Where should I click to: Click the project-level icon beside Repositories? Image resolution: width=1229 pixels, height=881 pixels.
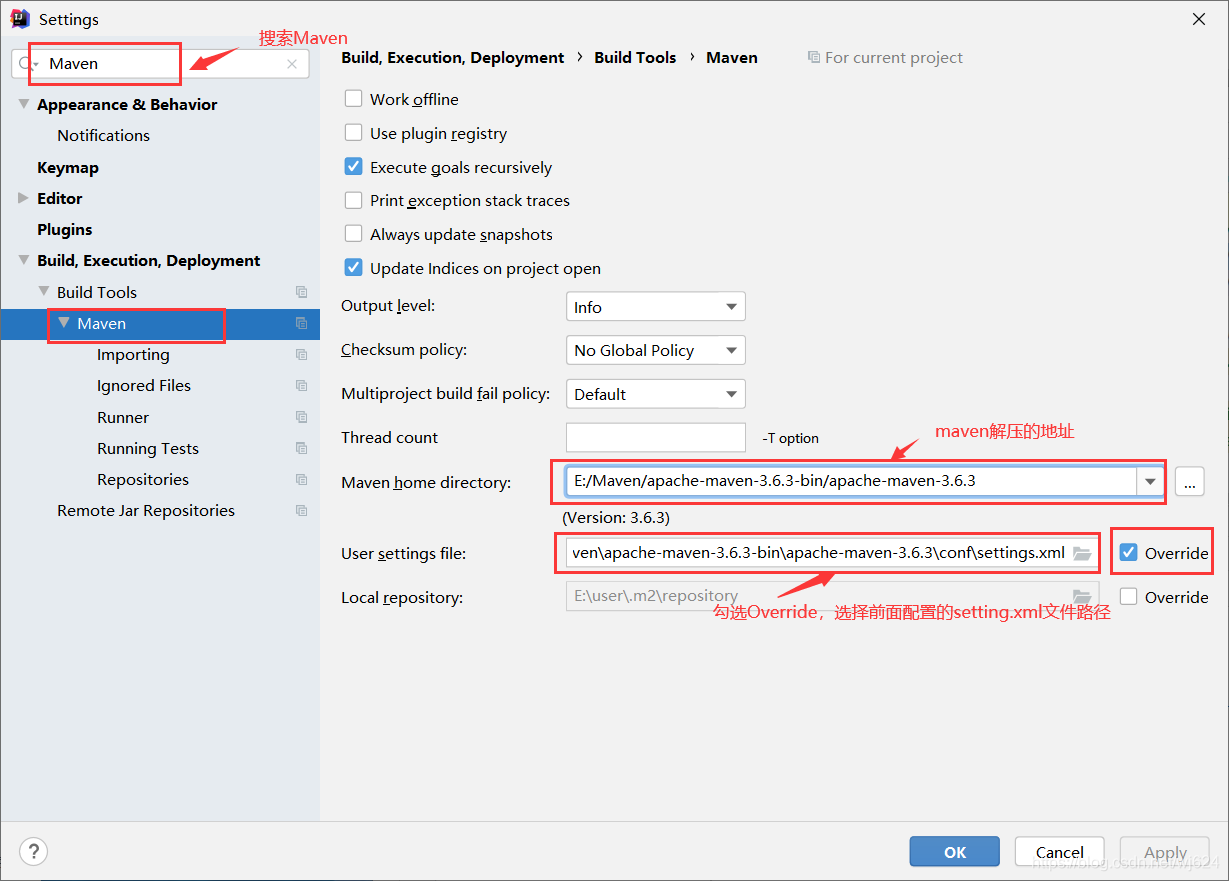pyautogui.click(x=301, y=479)
